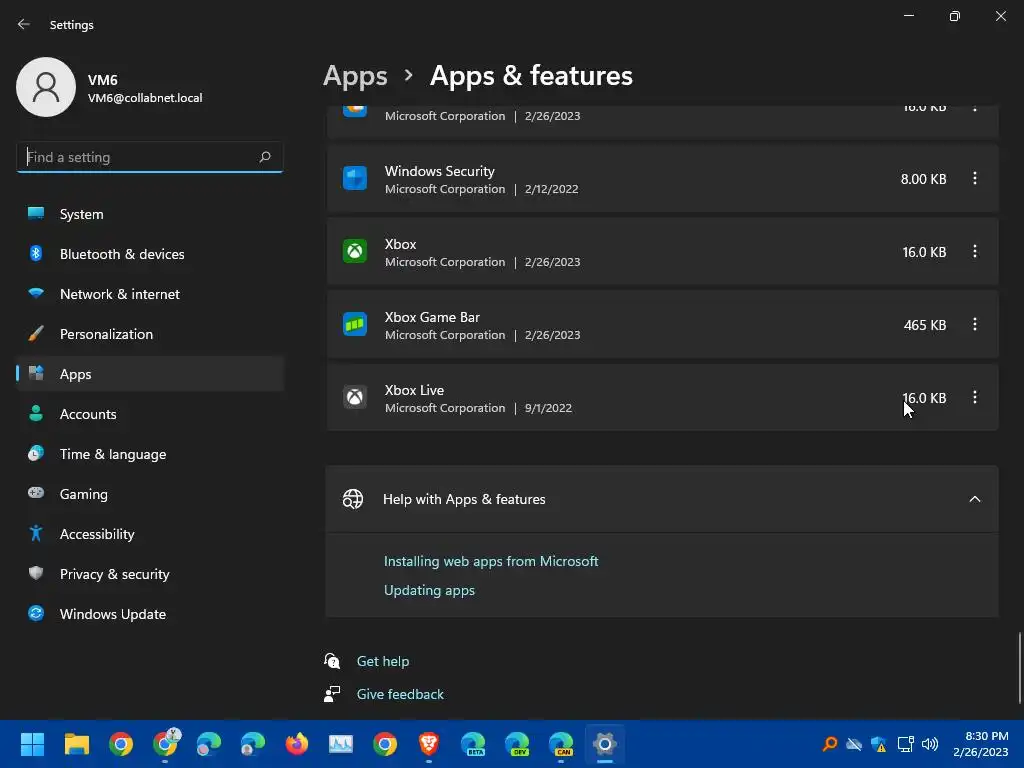This screenshot has width=1024, height=768.
Task: Click the back arrow beside Settings
Action: (x=24, y=24)
